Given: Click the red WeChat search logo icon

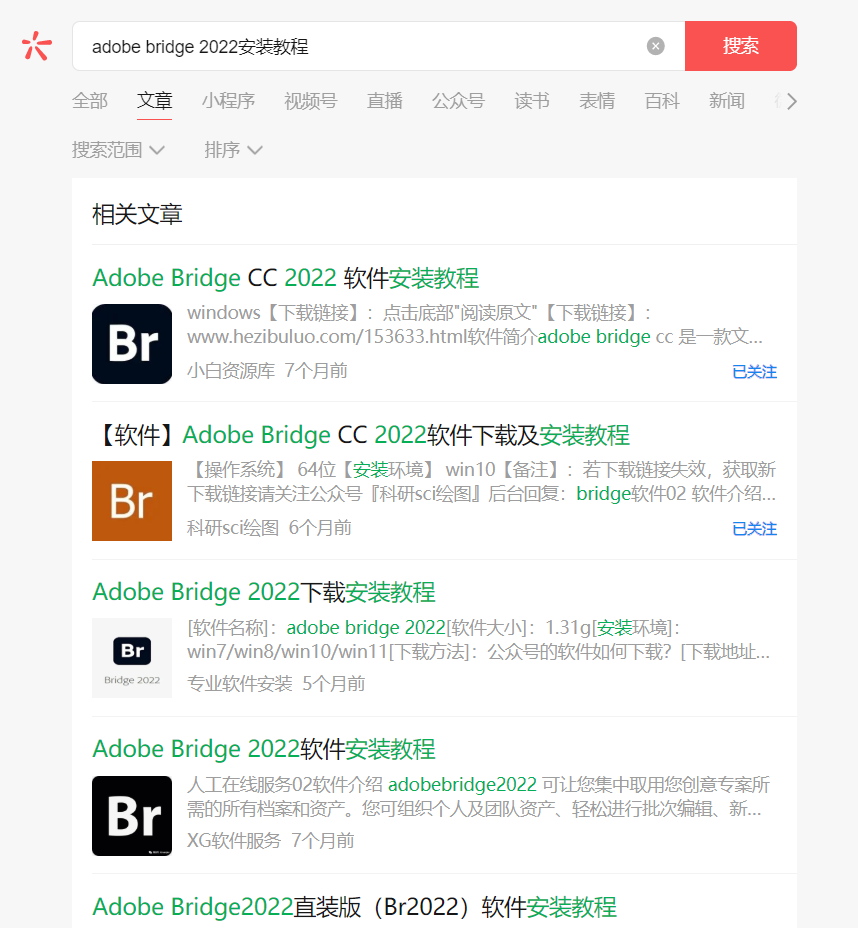Looking at the screenshot, I should coord(37,46).
